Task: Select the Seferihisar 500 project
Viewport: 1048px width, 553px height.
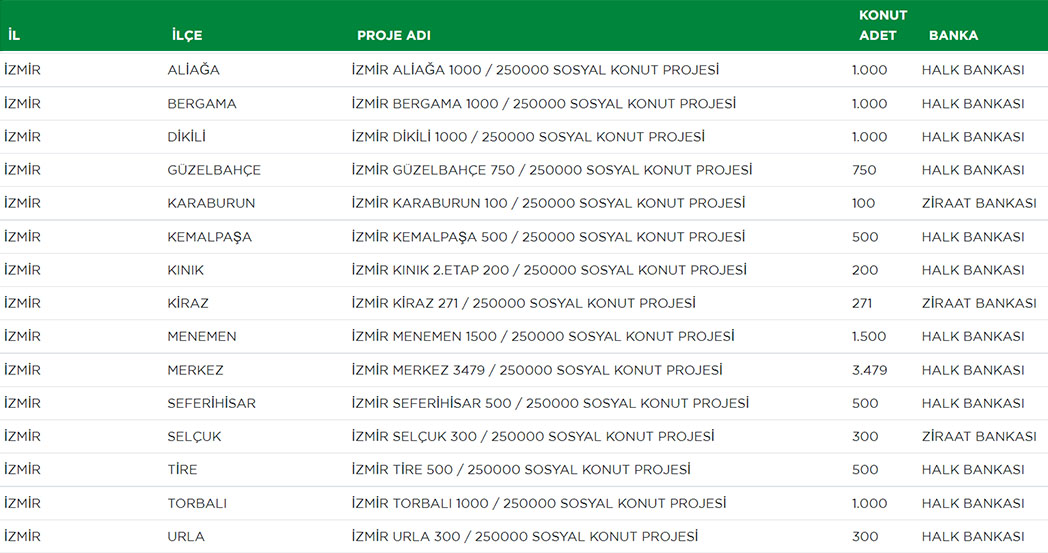Action: click(x=550, y=403)
